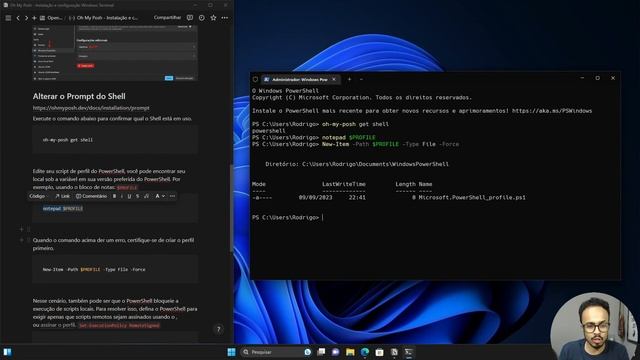Go forward with the right arrow in Notion
This screenshot has width=640, height=360.
[26, 18]
